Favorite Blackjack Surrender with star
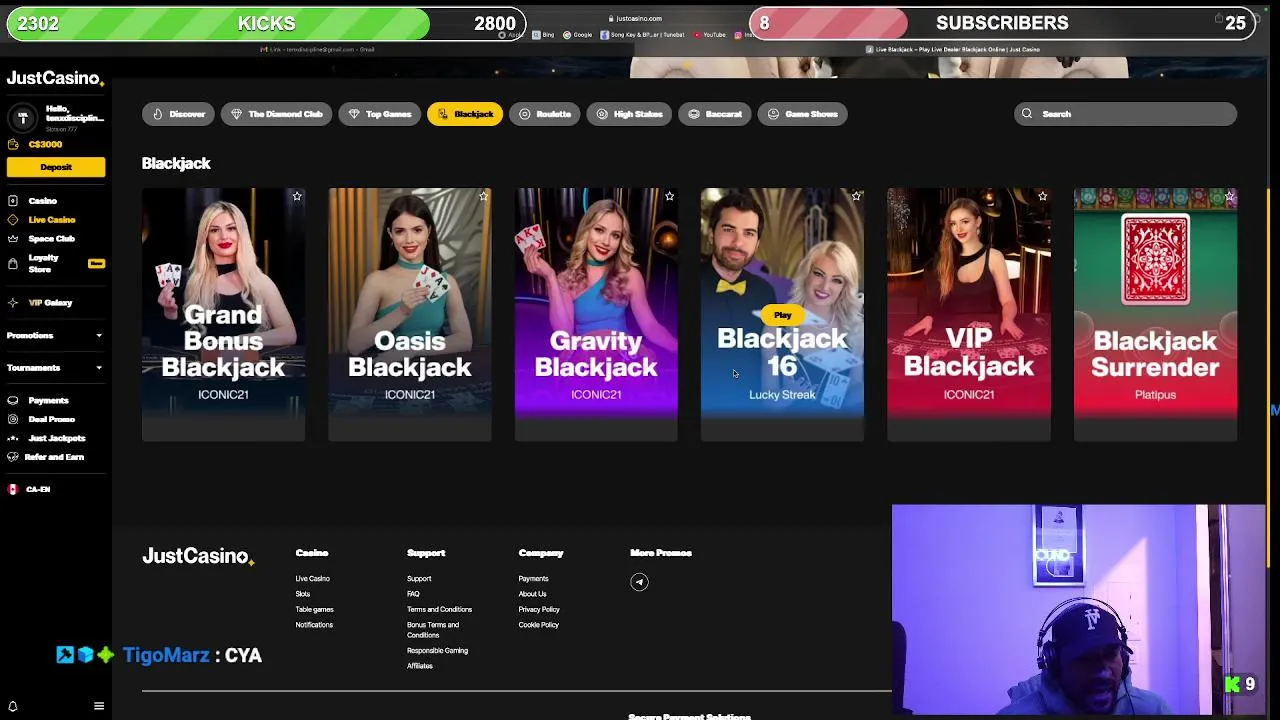This screenshot has width=1280, height=720. click(1229, 197)
